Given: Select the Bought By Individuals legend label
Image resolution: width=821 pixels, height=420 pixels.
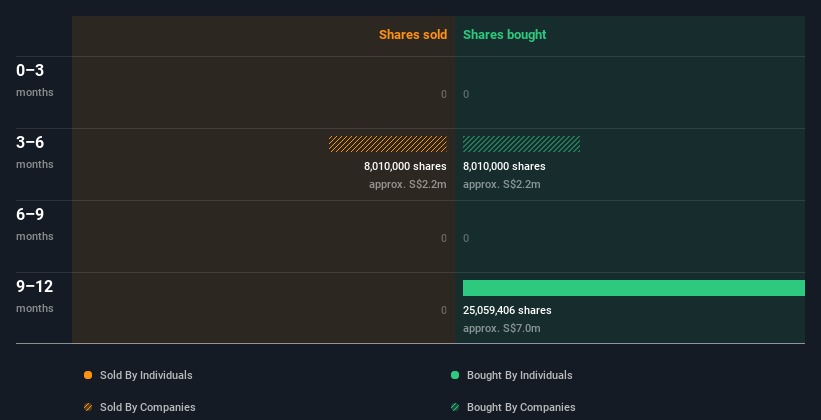Looking at the screenshot, I should tap(519, 375).
